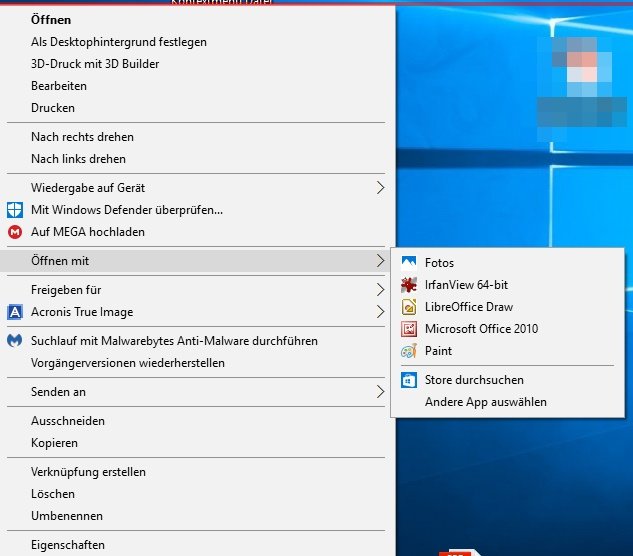Open Wiedergabe auf Gerät entry
The width and height of the screenshot is (633, 556).
click(x=196, y=188)
